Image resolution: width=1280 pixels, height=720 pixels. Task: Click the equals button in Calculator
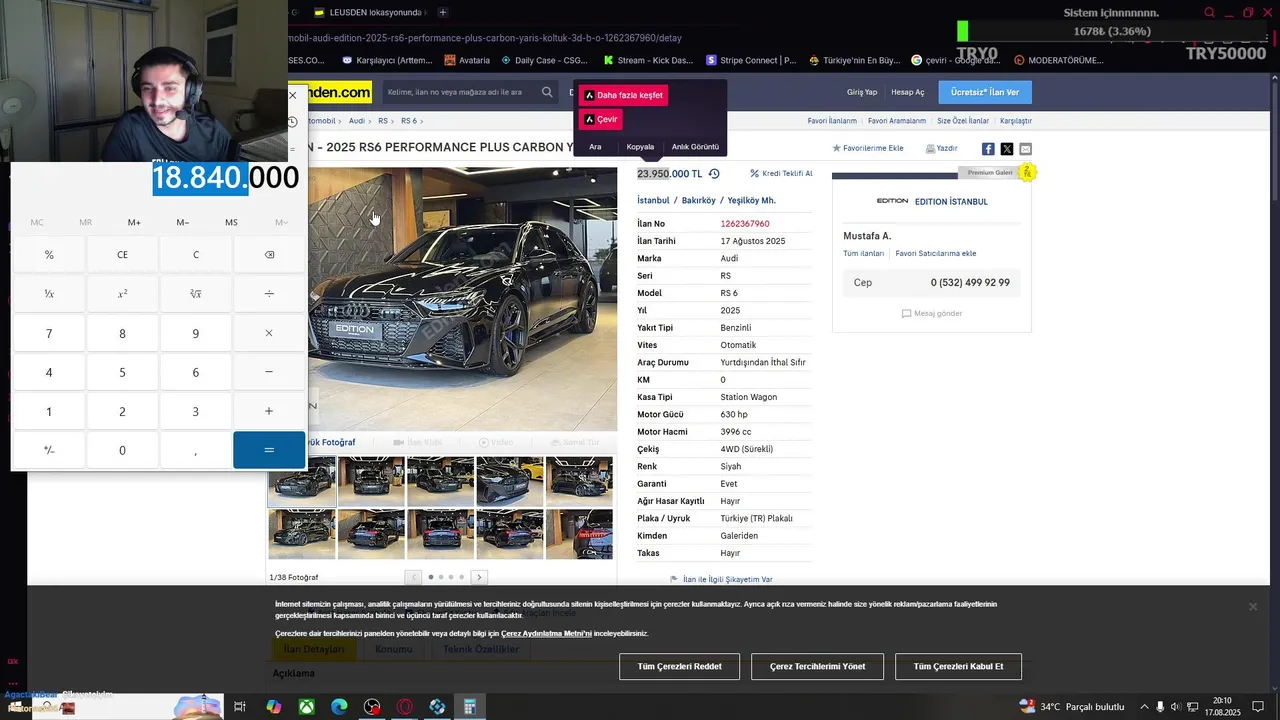269,450
